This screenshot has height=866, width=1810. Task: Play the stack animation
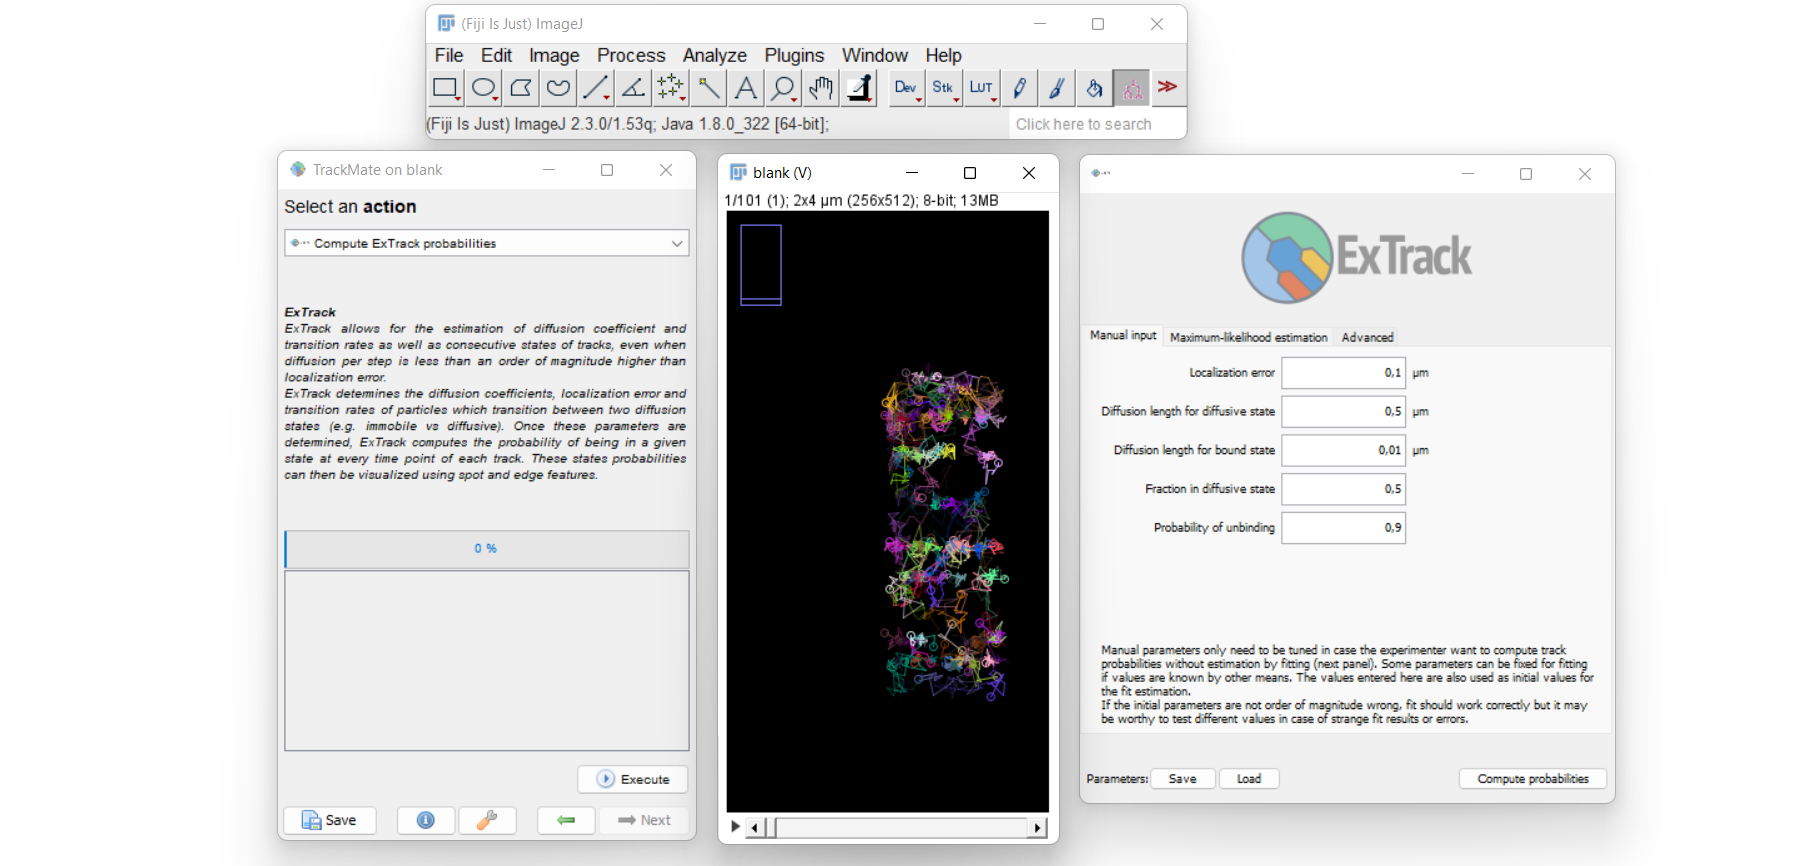(x=735, y=827)
